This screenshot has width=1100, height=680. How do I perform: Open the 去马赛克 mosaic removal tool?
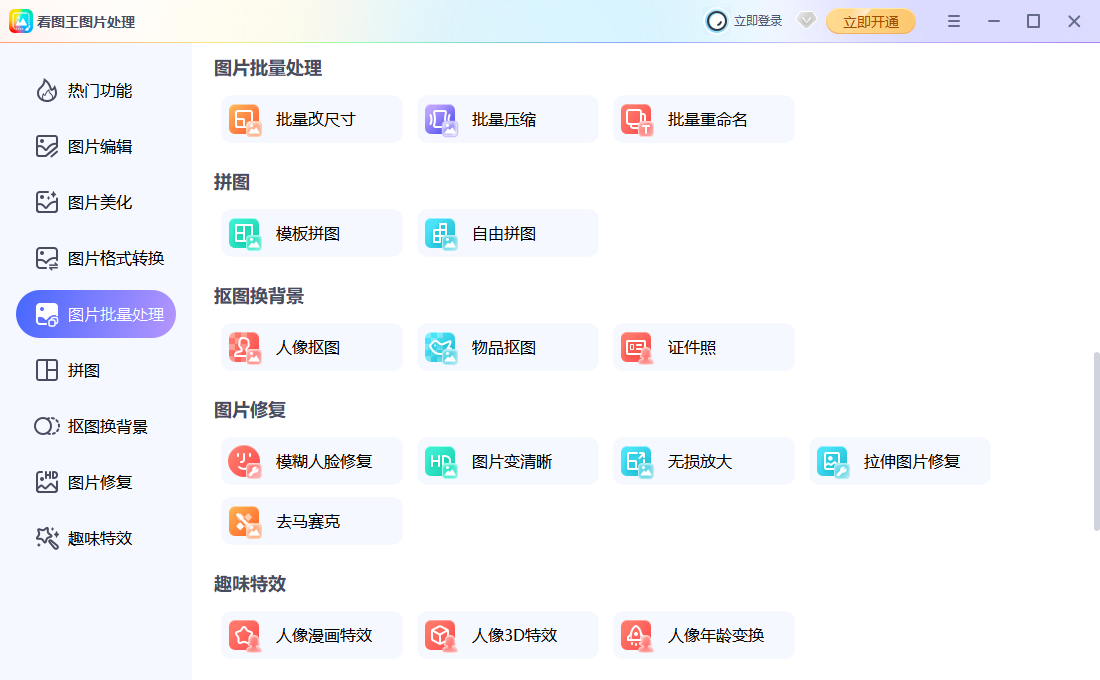tap(311, 520)
